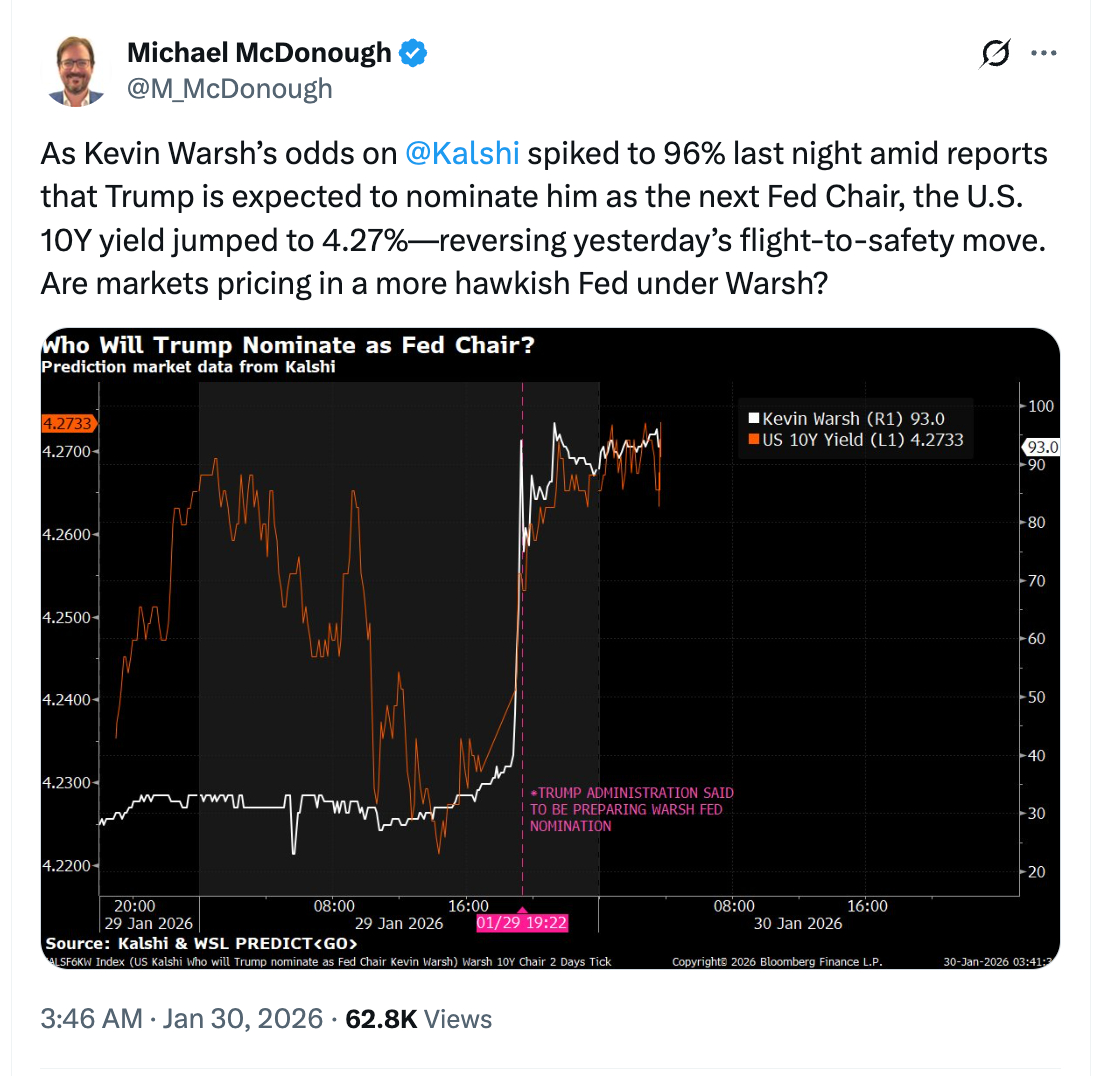The width and height of the screenshot is (1094, 1076).
Task: Click the chart title about Fed Chair
Action: (x=288, y=346)
